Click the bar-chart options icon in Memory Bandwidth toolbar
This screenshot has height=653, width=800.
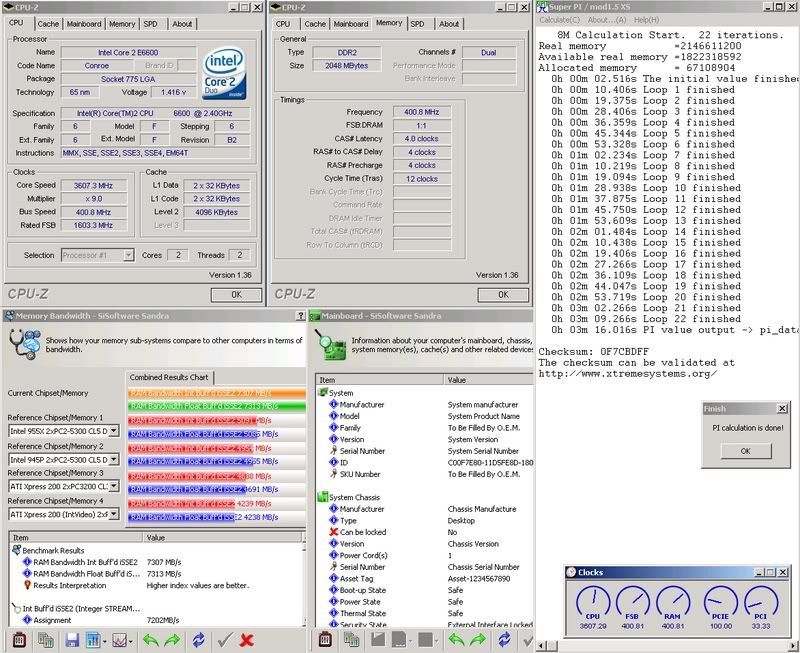93,640
